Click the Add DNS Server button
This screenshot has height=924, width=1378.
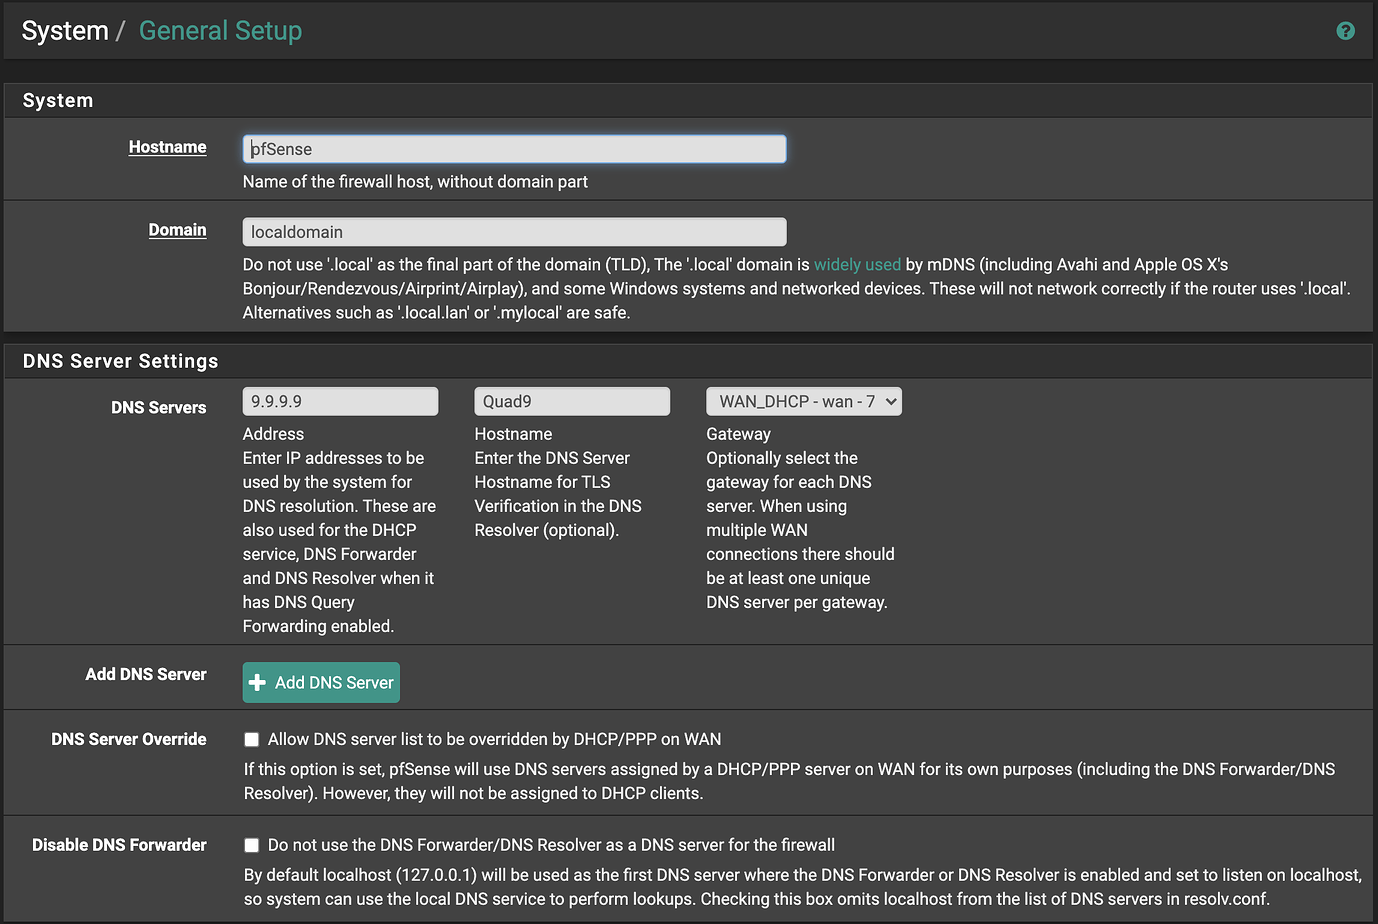pos(321,682)
